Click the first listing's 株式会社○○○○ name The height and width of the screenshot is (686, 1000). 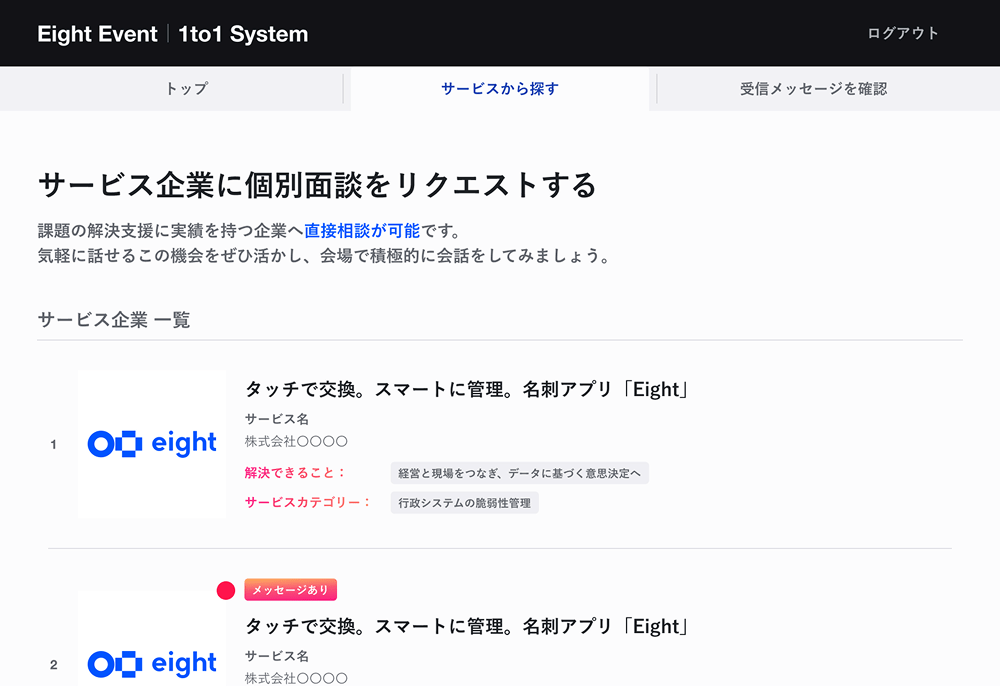(296, 441)
